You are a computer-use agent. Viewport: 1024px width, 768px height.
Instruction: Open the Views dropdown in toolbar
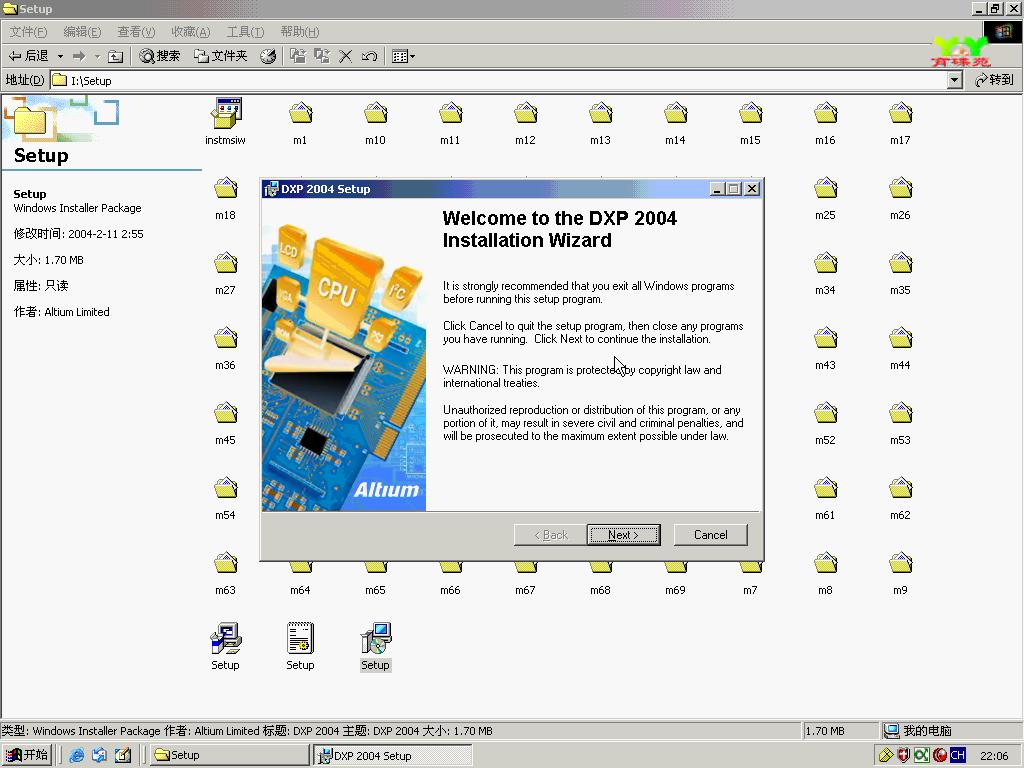click(403, 56)
